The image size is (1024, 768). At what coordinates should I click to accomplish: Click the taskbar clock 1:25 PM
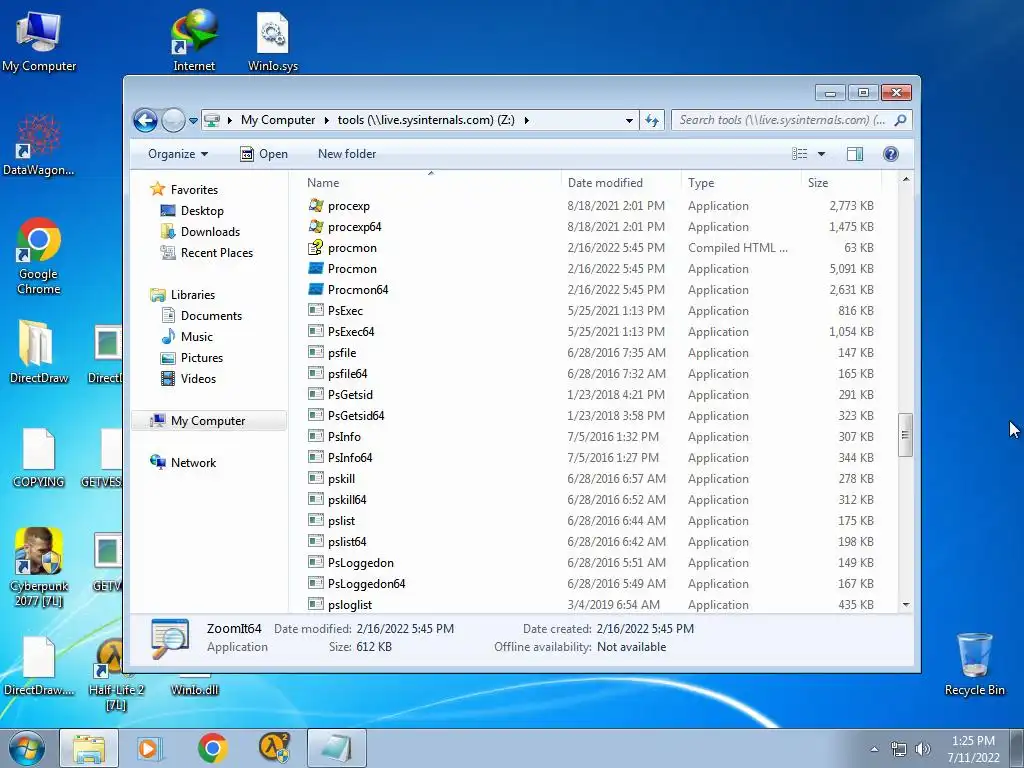click(x=973, y=741)
